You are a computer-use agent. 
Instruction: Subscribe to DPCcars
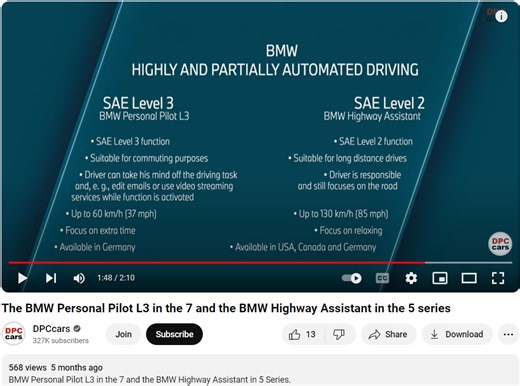point(174,334)
